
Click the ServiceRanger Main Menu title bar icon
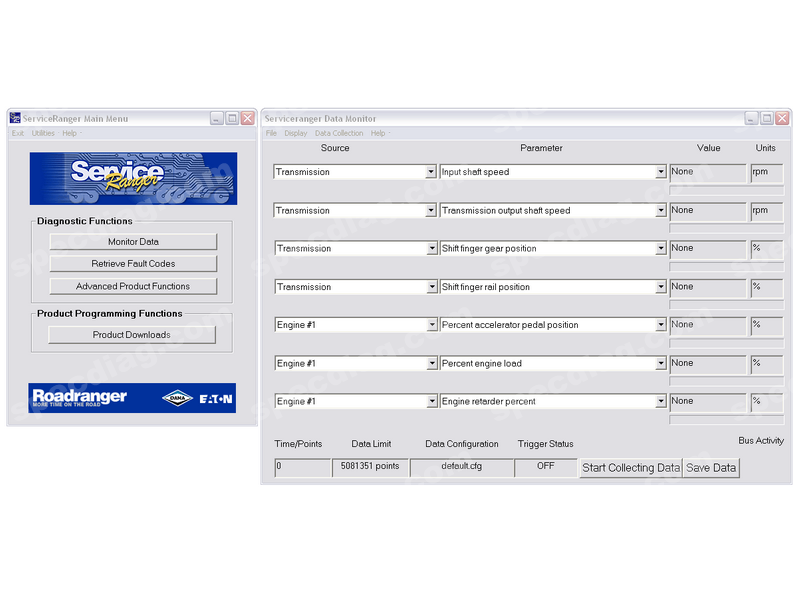click(x=15, y=118)
